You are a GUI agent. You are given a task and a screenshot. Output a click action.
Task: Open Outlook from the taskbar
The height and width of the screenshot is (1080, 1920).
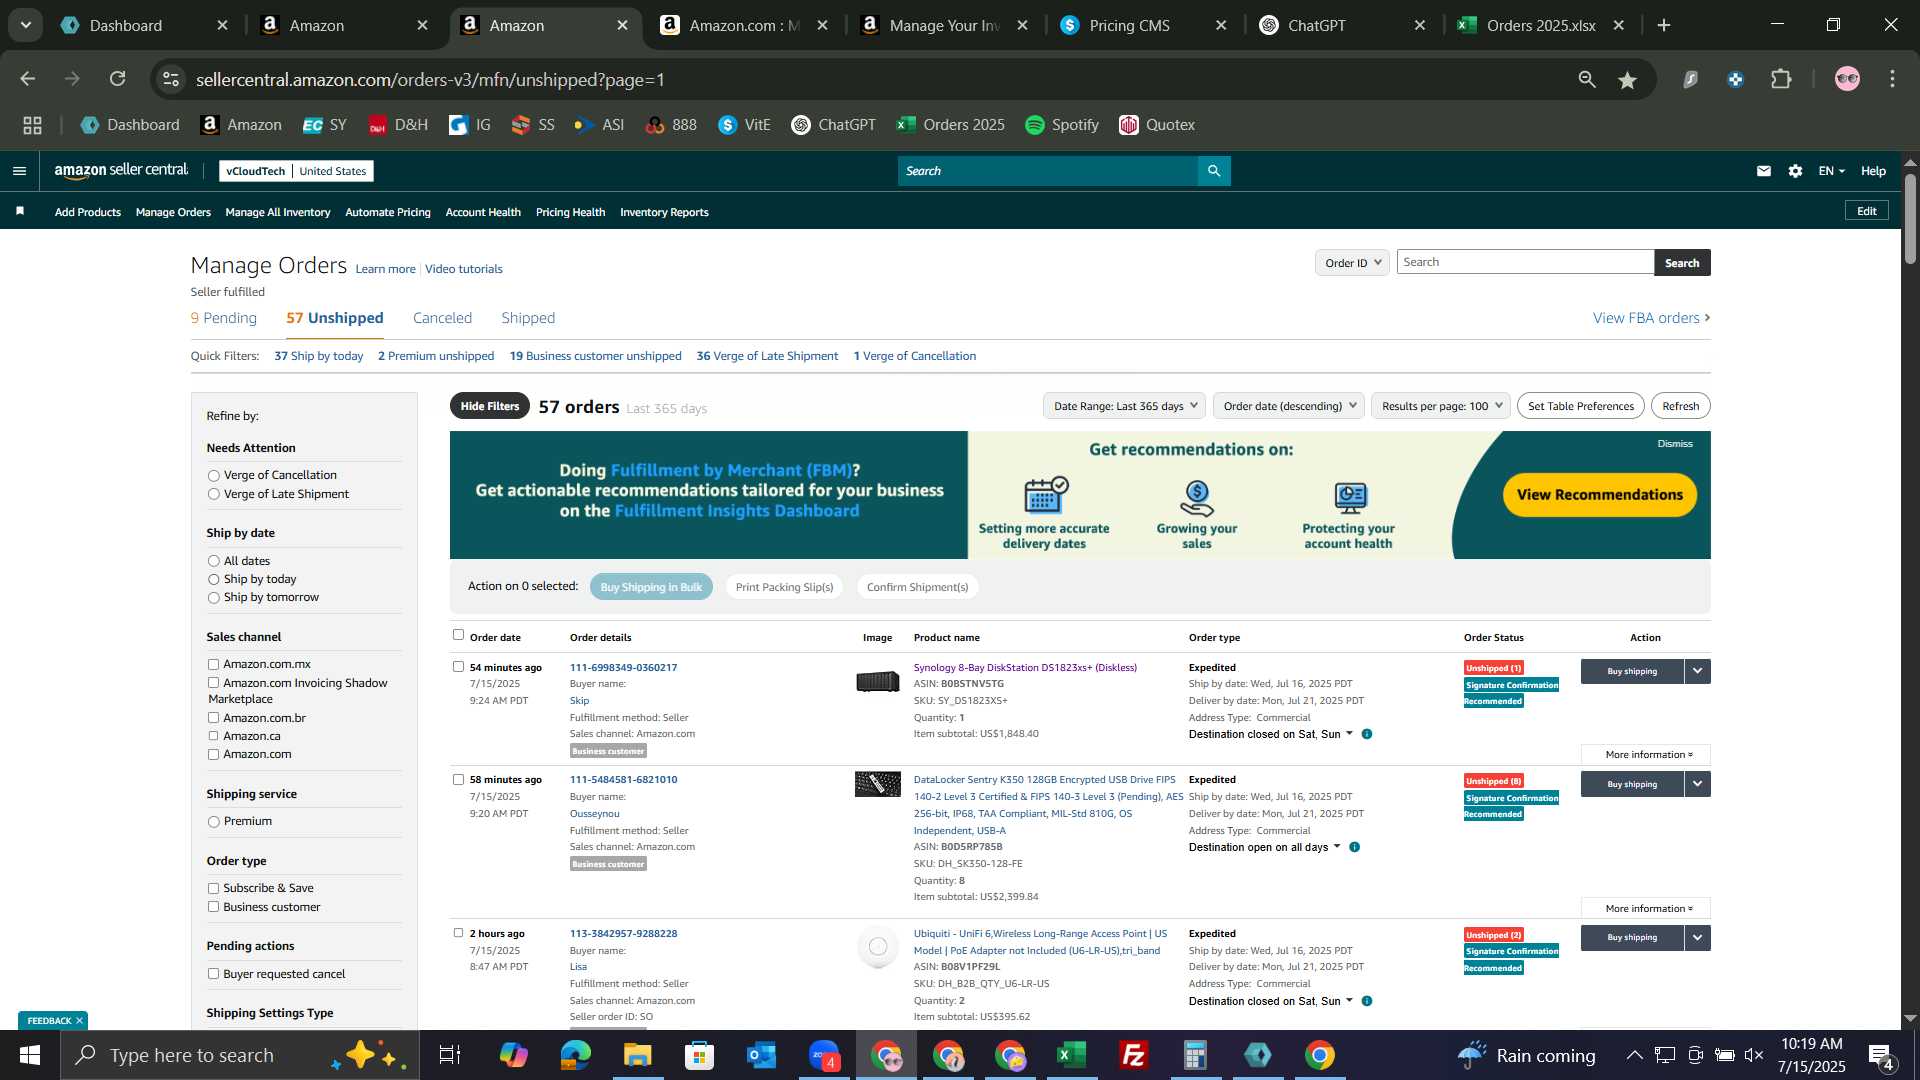click(761, 1055)
